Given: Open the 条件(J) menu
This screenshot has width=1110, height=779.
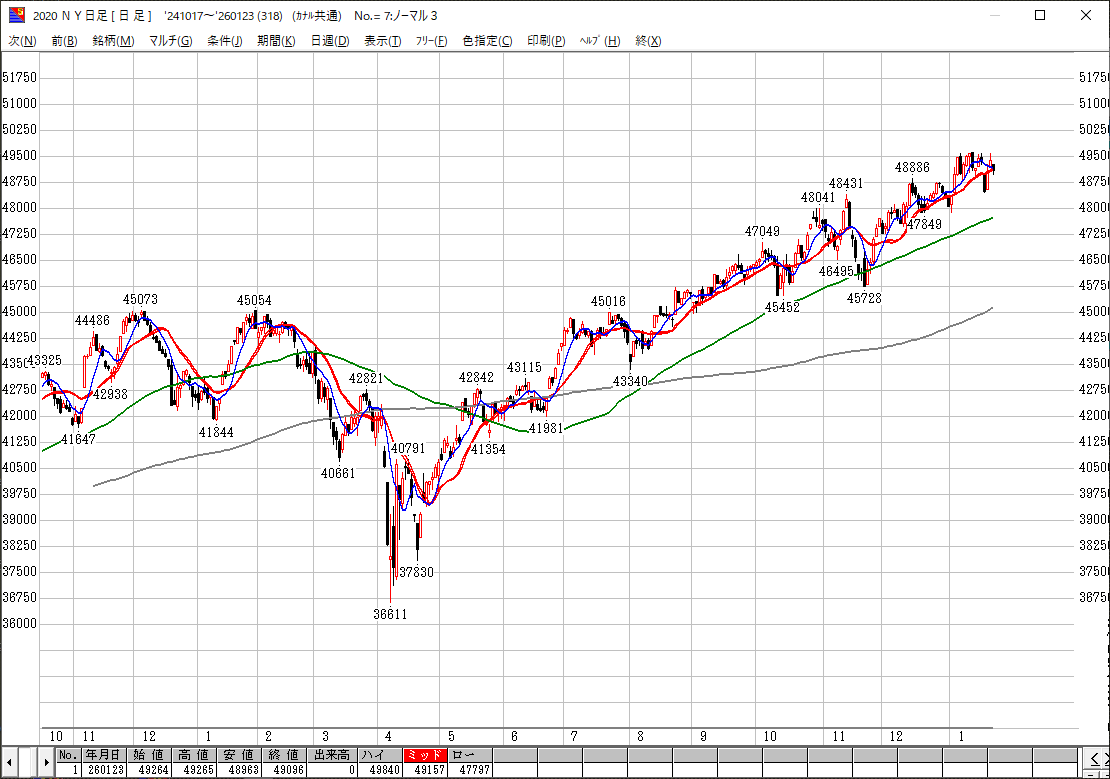Looking at the screenshot, I should coord(225,41).
